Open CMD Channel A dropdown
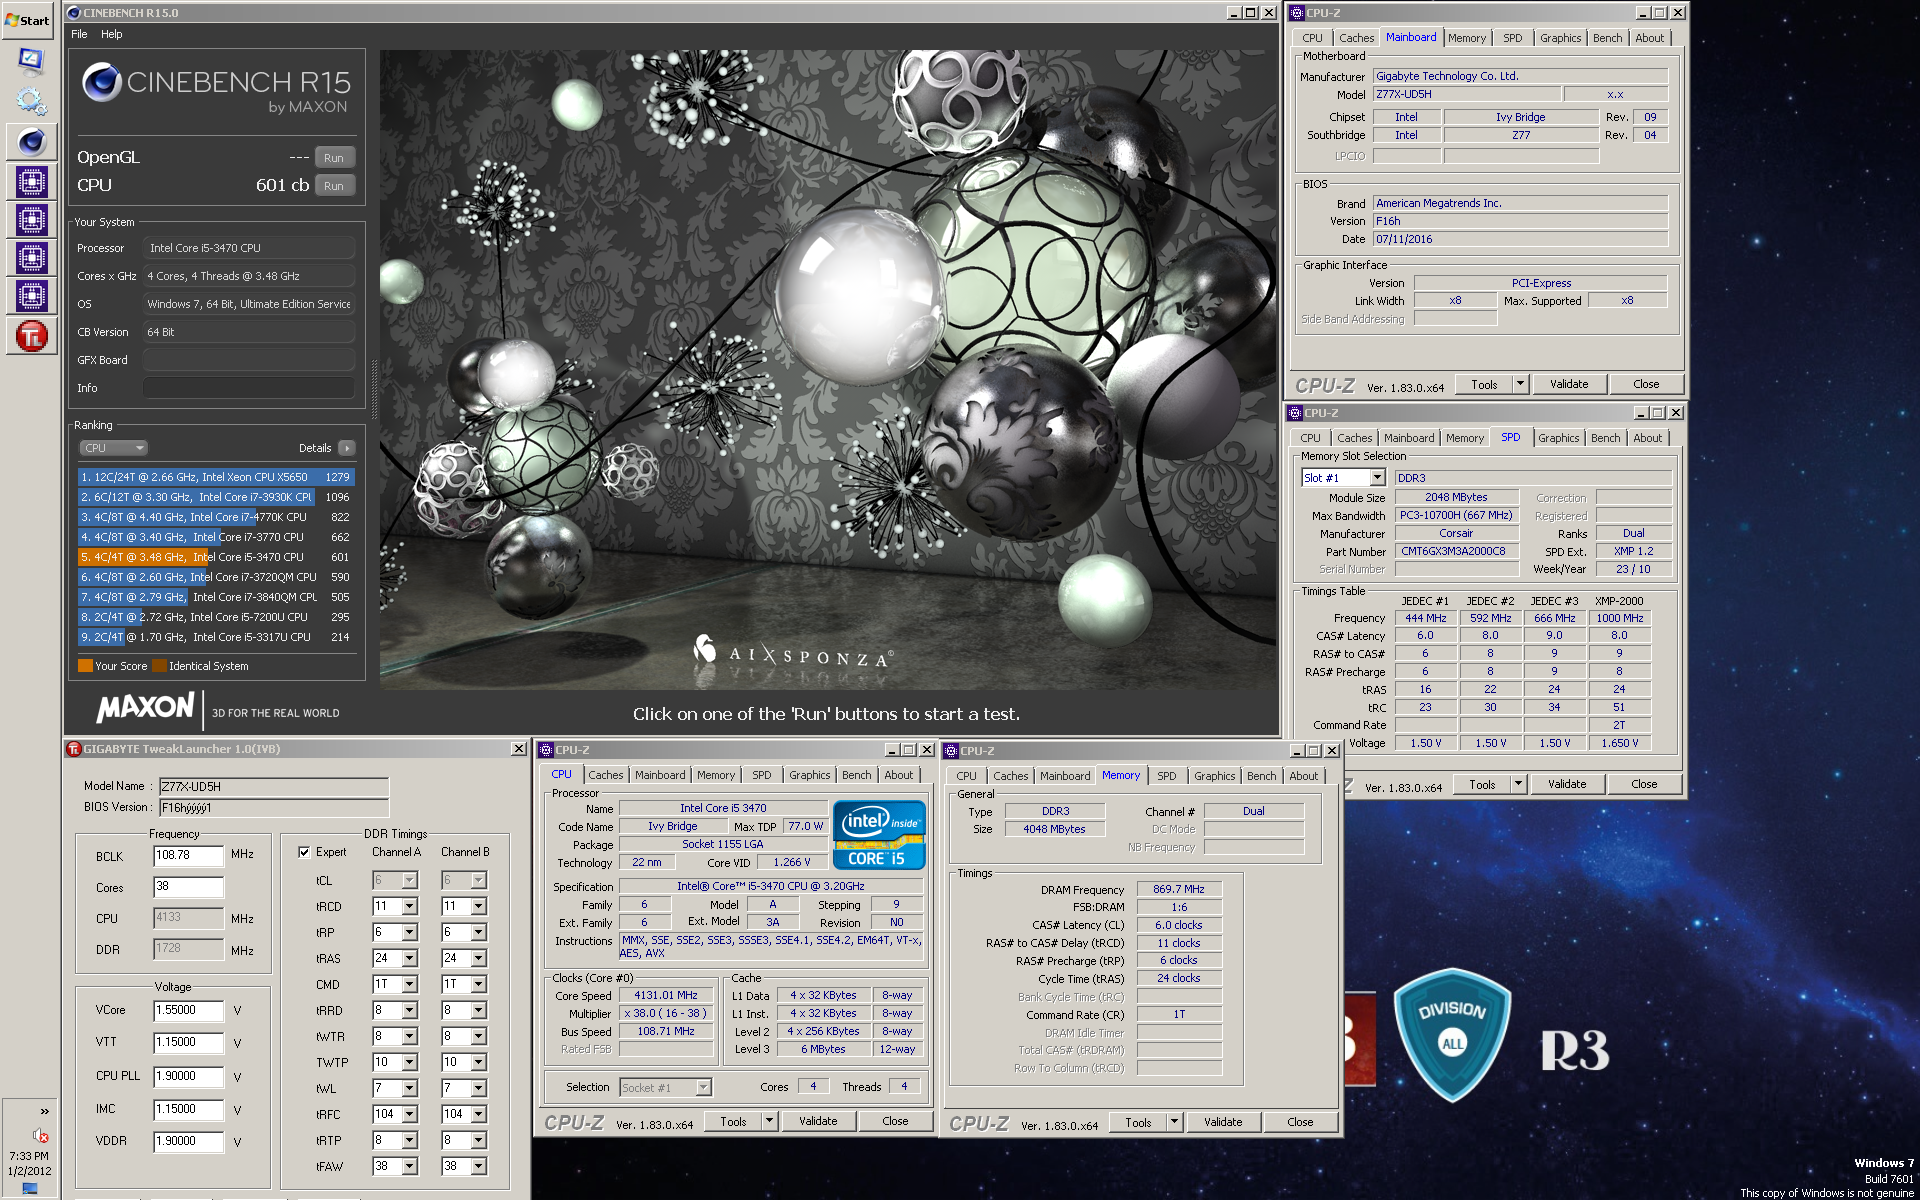Viewport: 1920px width, 1200px height. click(x=409, y=985)
